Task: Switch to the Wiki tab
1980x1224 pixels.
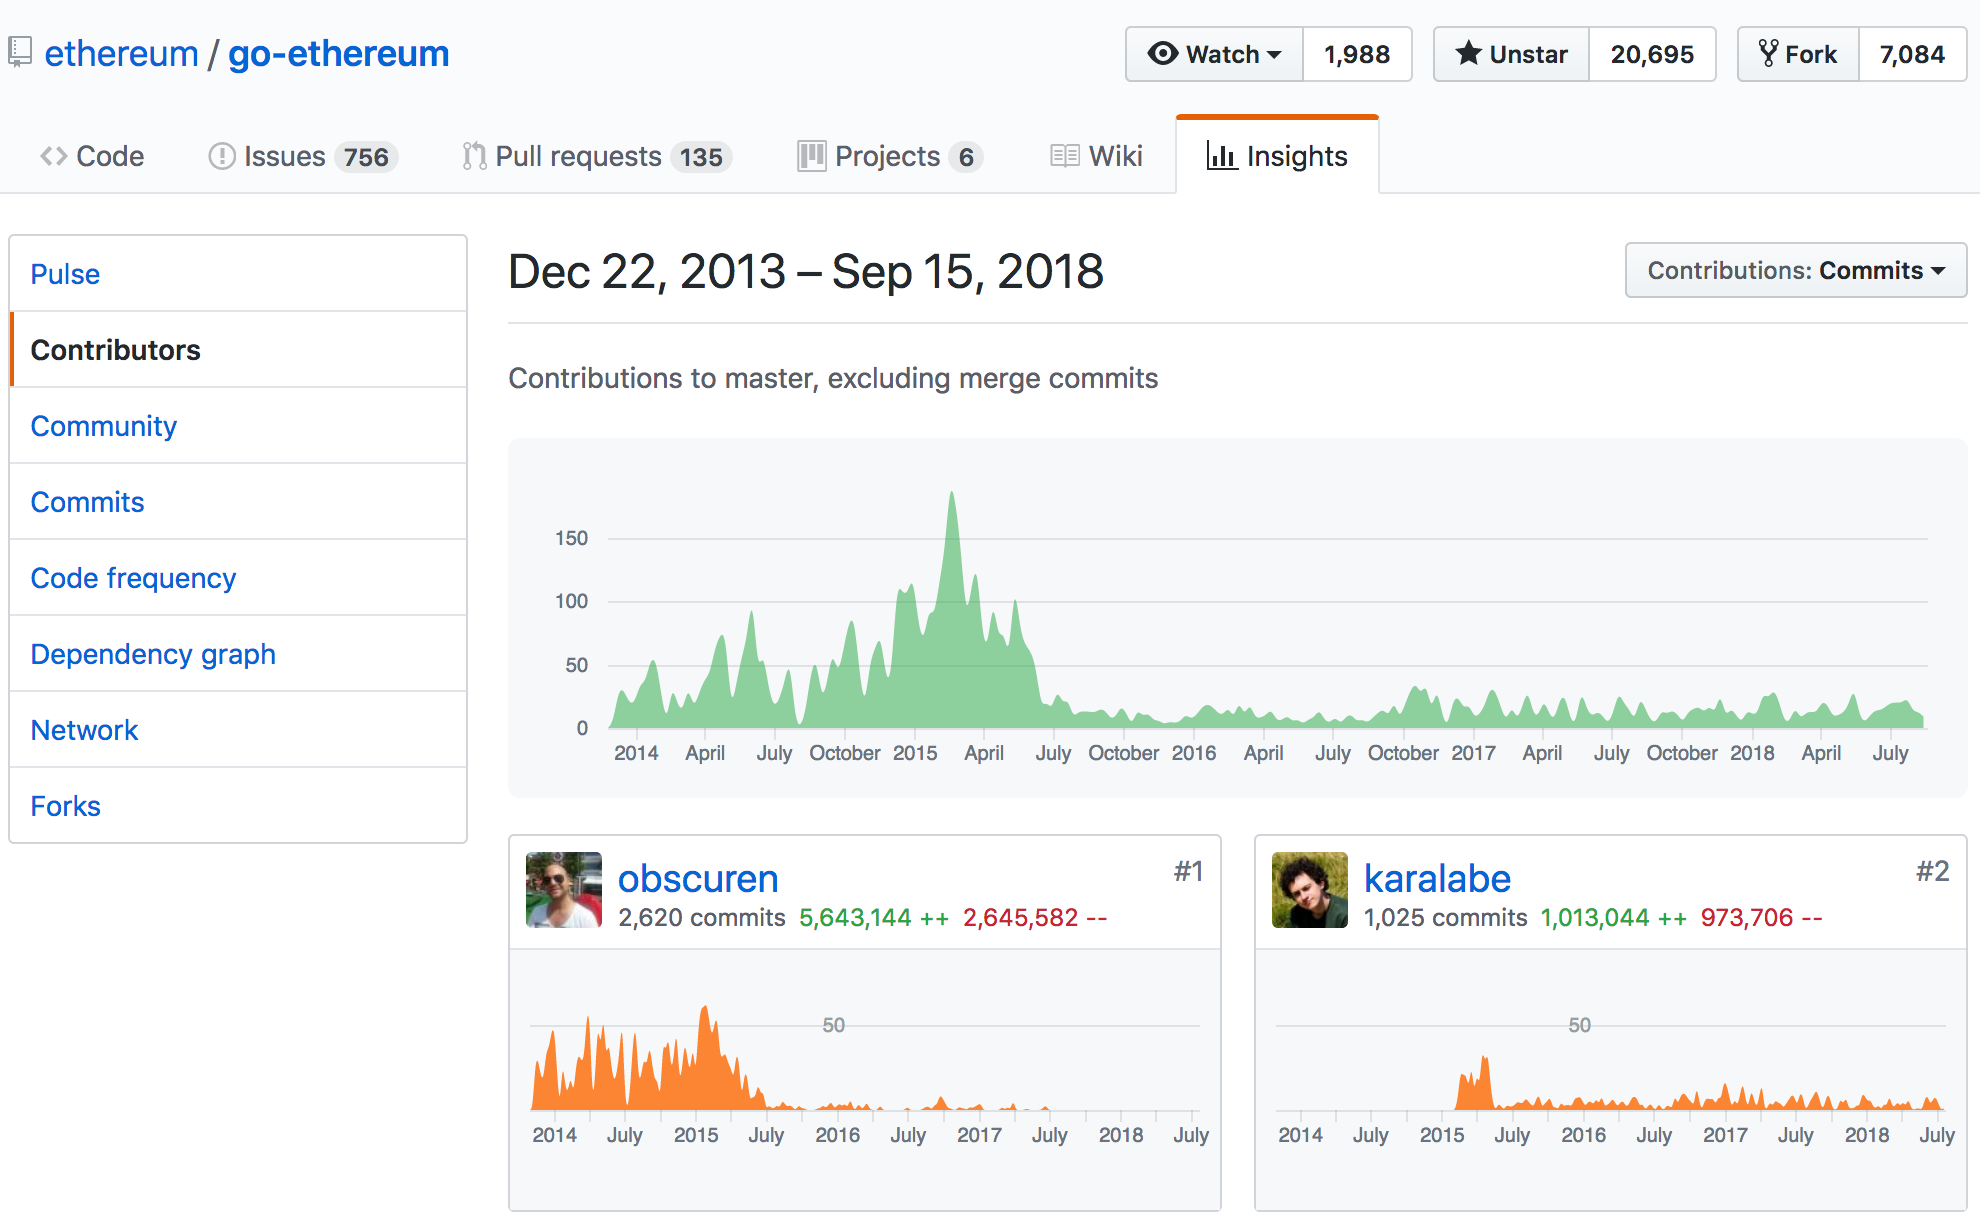Action: (1096, 156)
